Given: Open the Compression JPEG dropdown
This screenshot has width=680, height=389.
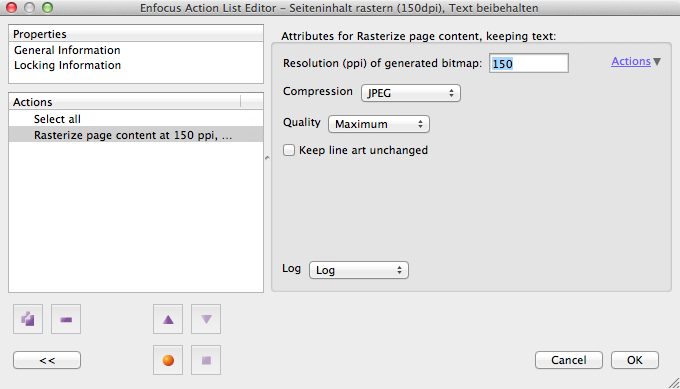Looking at the screenshot, I should 411,93.
